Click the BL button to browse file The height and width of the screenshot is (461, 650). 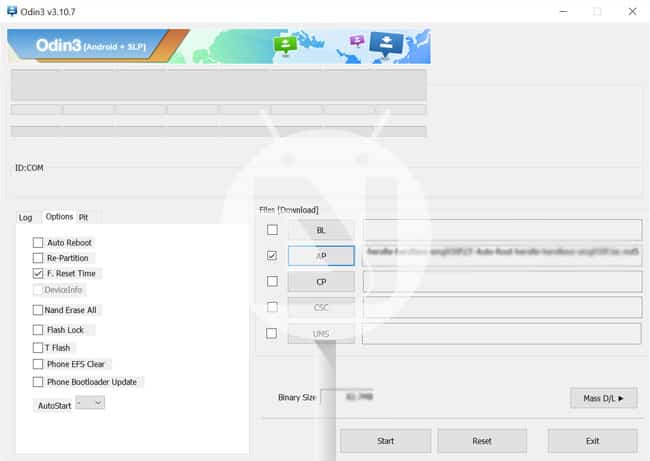tap(321, 230)
